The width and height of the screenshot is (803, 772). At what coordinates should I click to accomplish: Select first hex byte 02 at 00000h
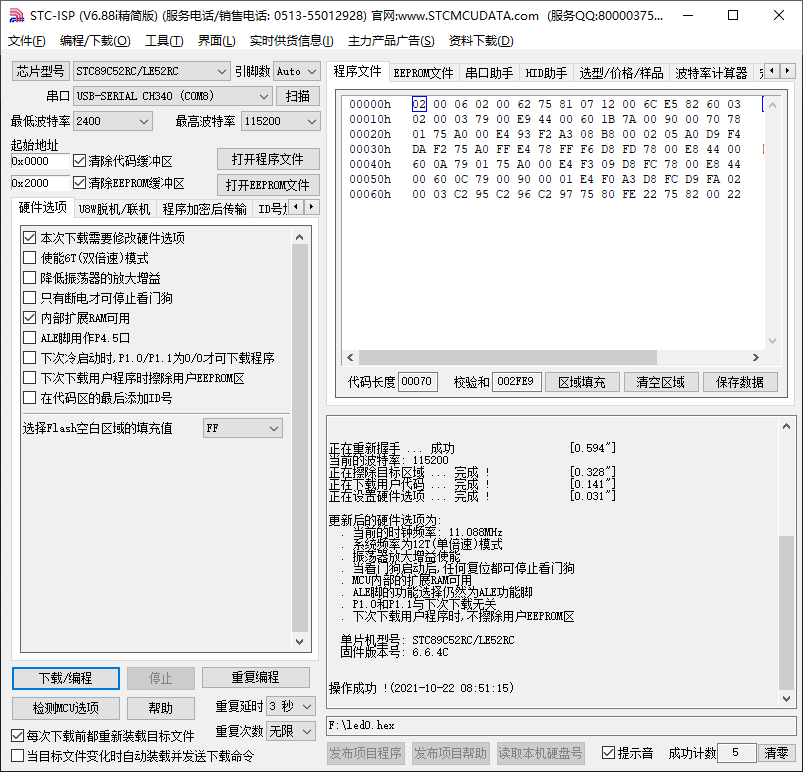tap(419, 104)
